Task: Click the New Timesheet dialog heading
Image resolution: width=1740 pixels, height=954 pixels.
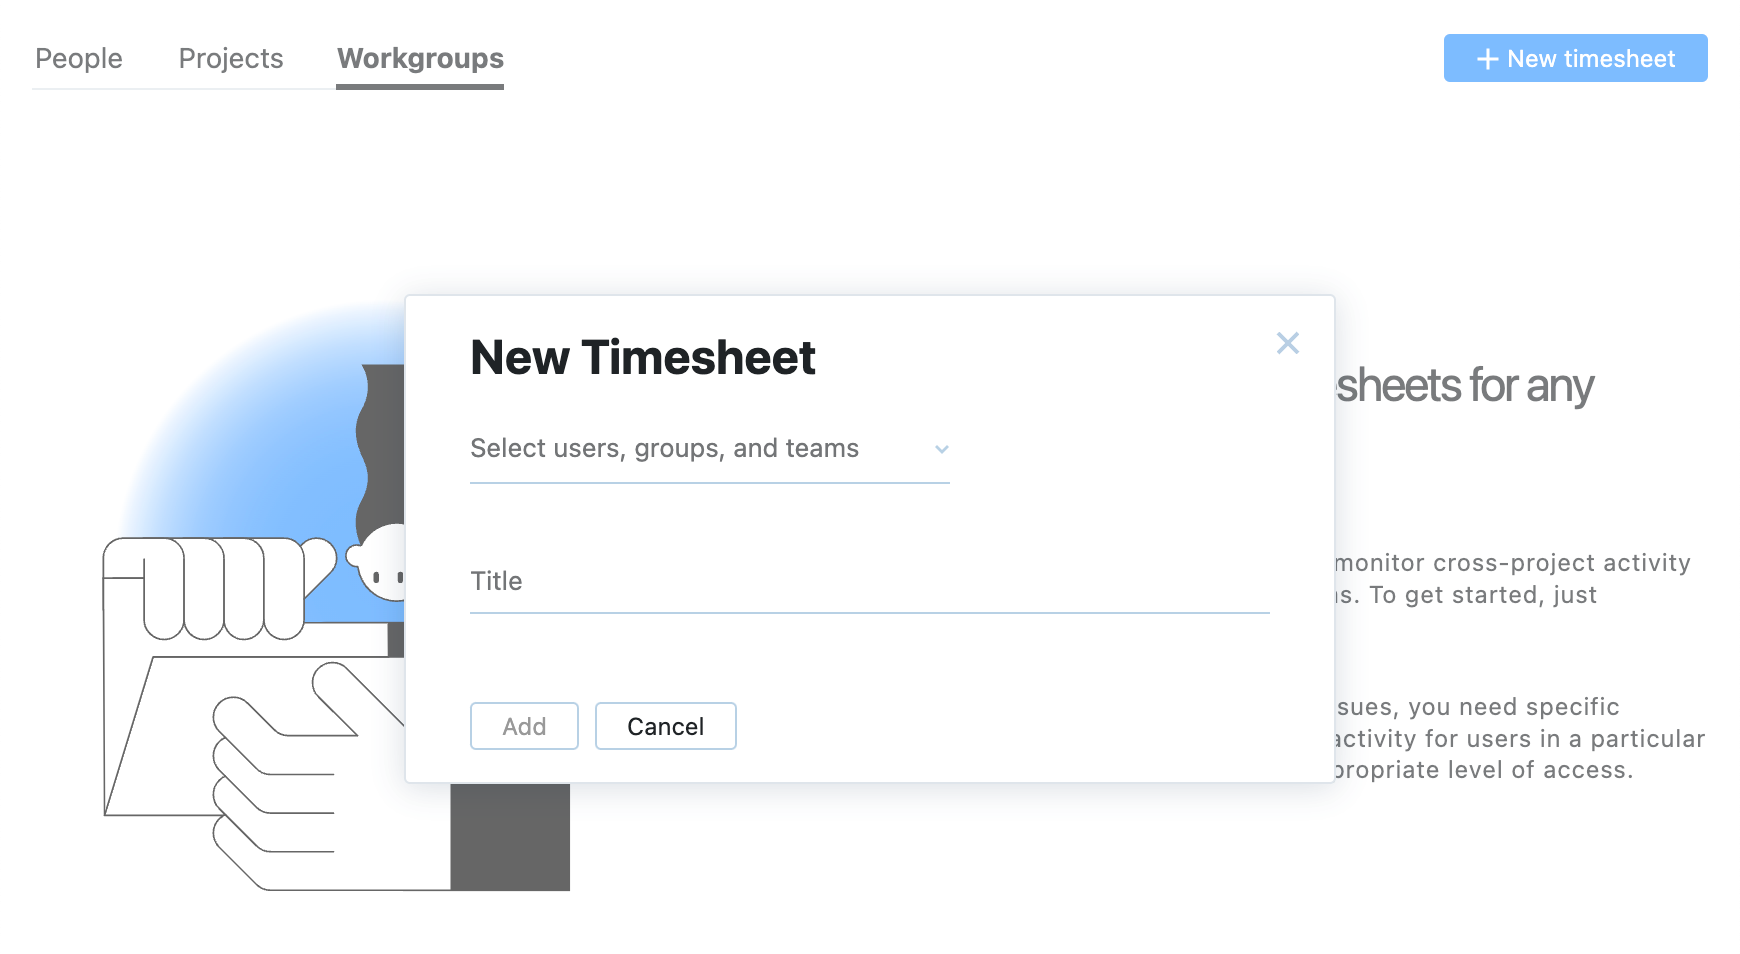Action: coord(642,358)
